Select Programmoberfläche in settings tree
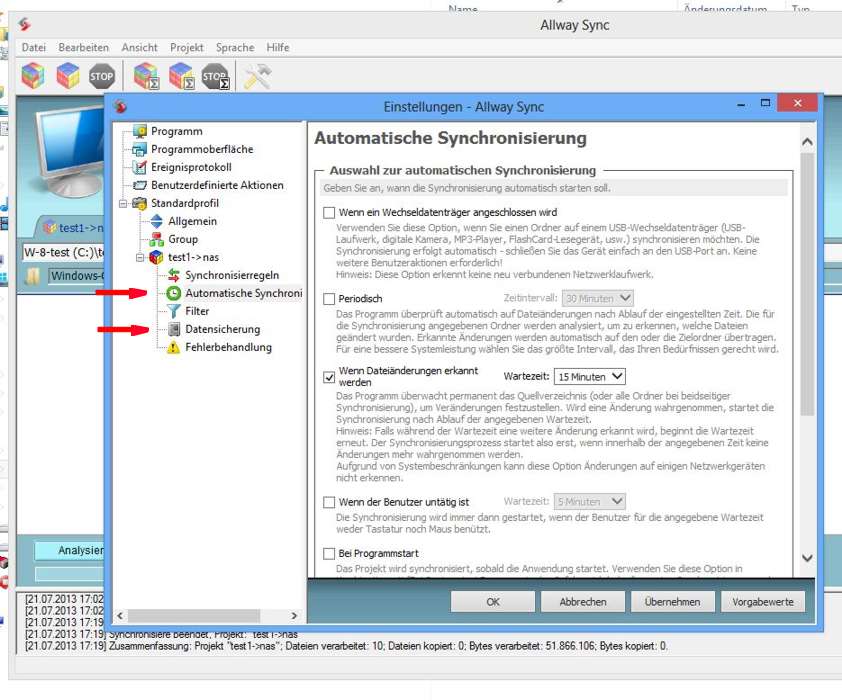The image size is (842, 700). (202, 149)
